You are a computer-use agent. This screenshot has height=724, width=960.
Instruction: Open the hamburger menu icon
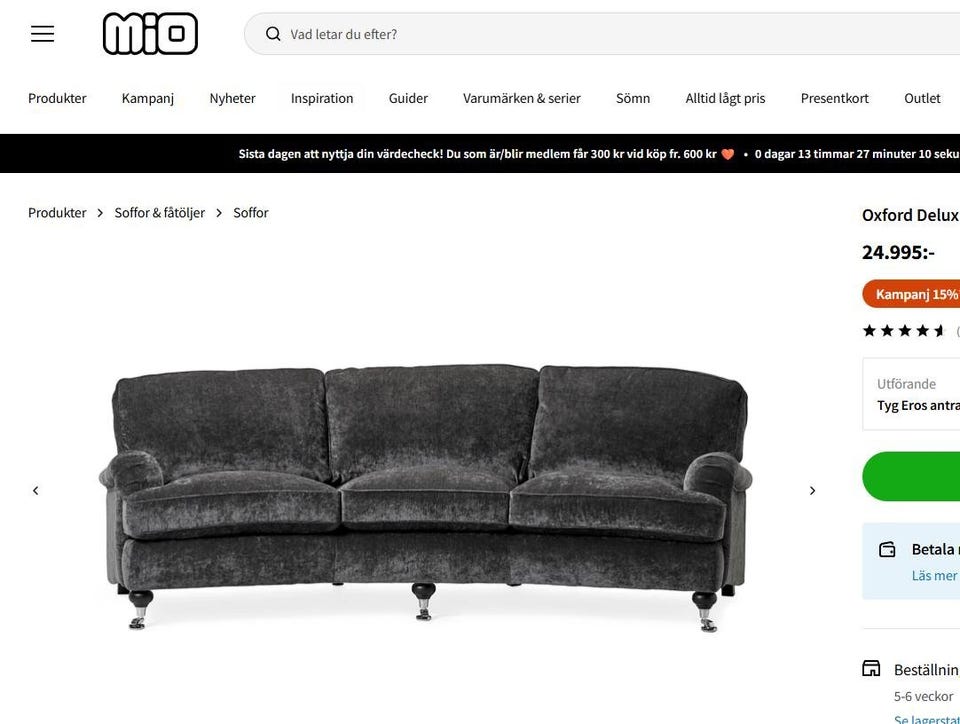tap(43, 34)
